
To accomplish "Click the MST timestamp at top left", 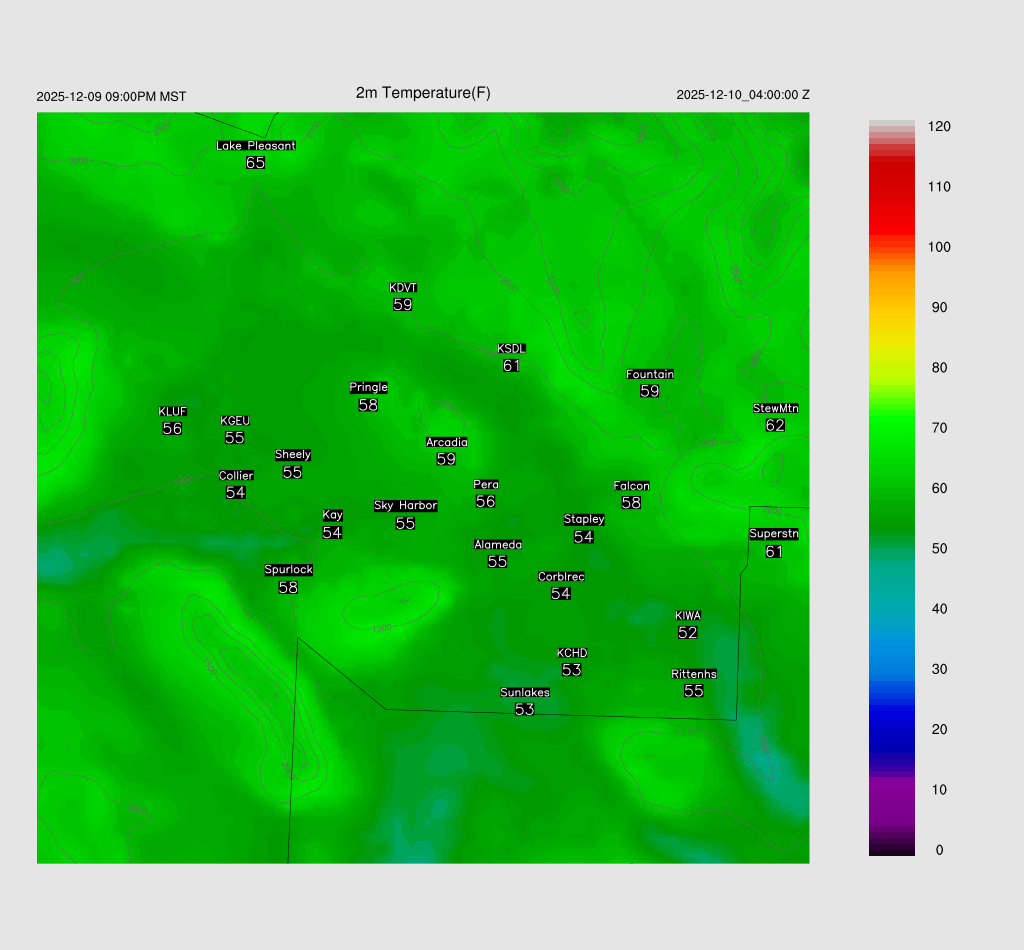I will [111, 97].
